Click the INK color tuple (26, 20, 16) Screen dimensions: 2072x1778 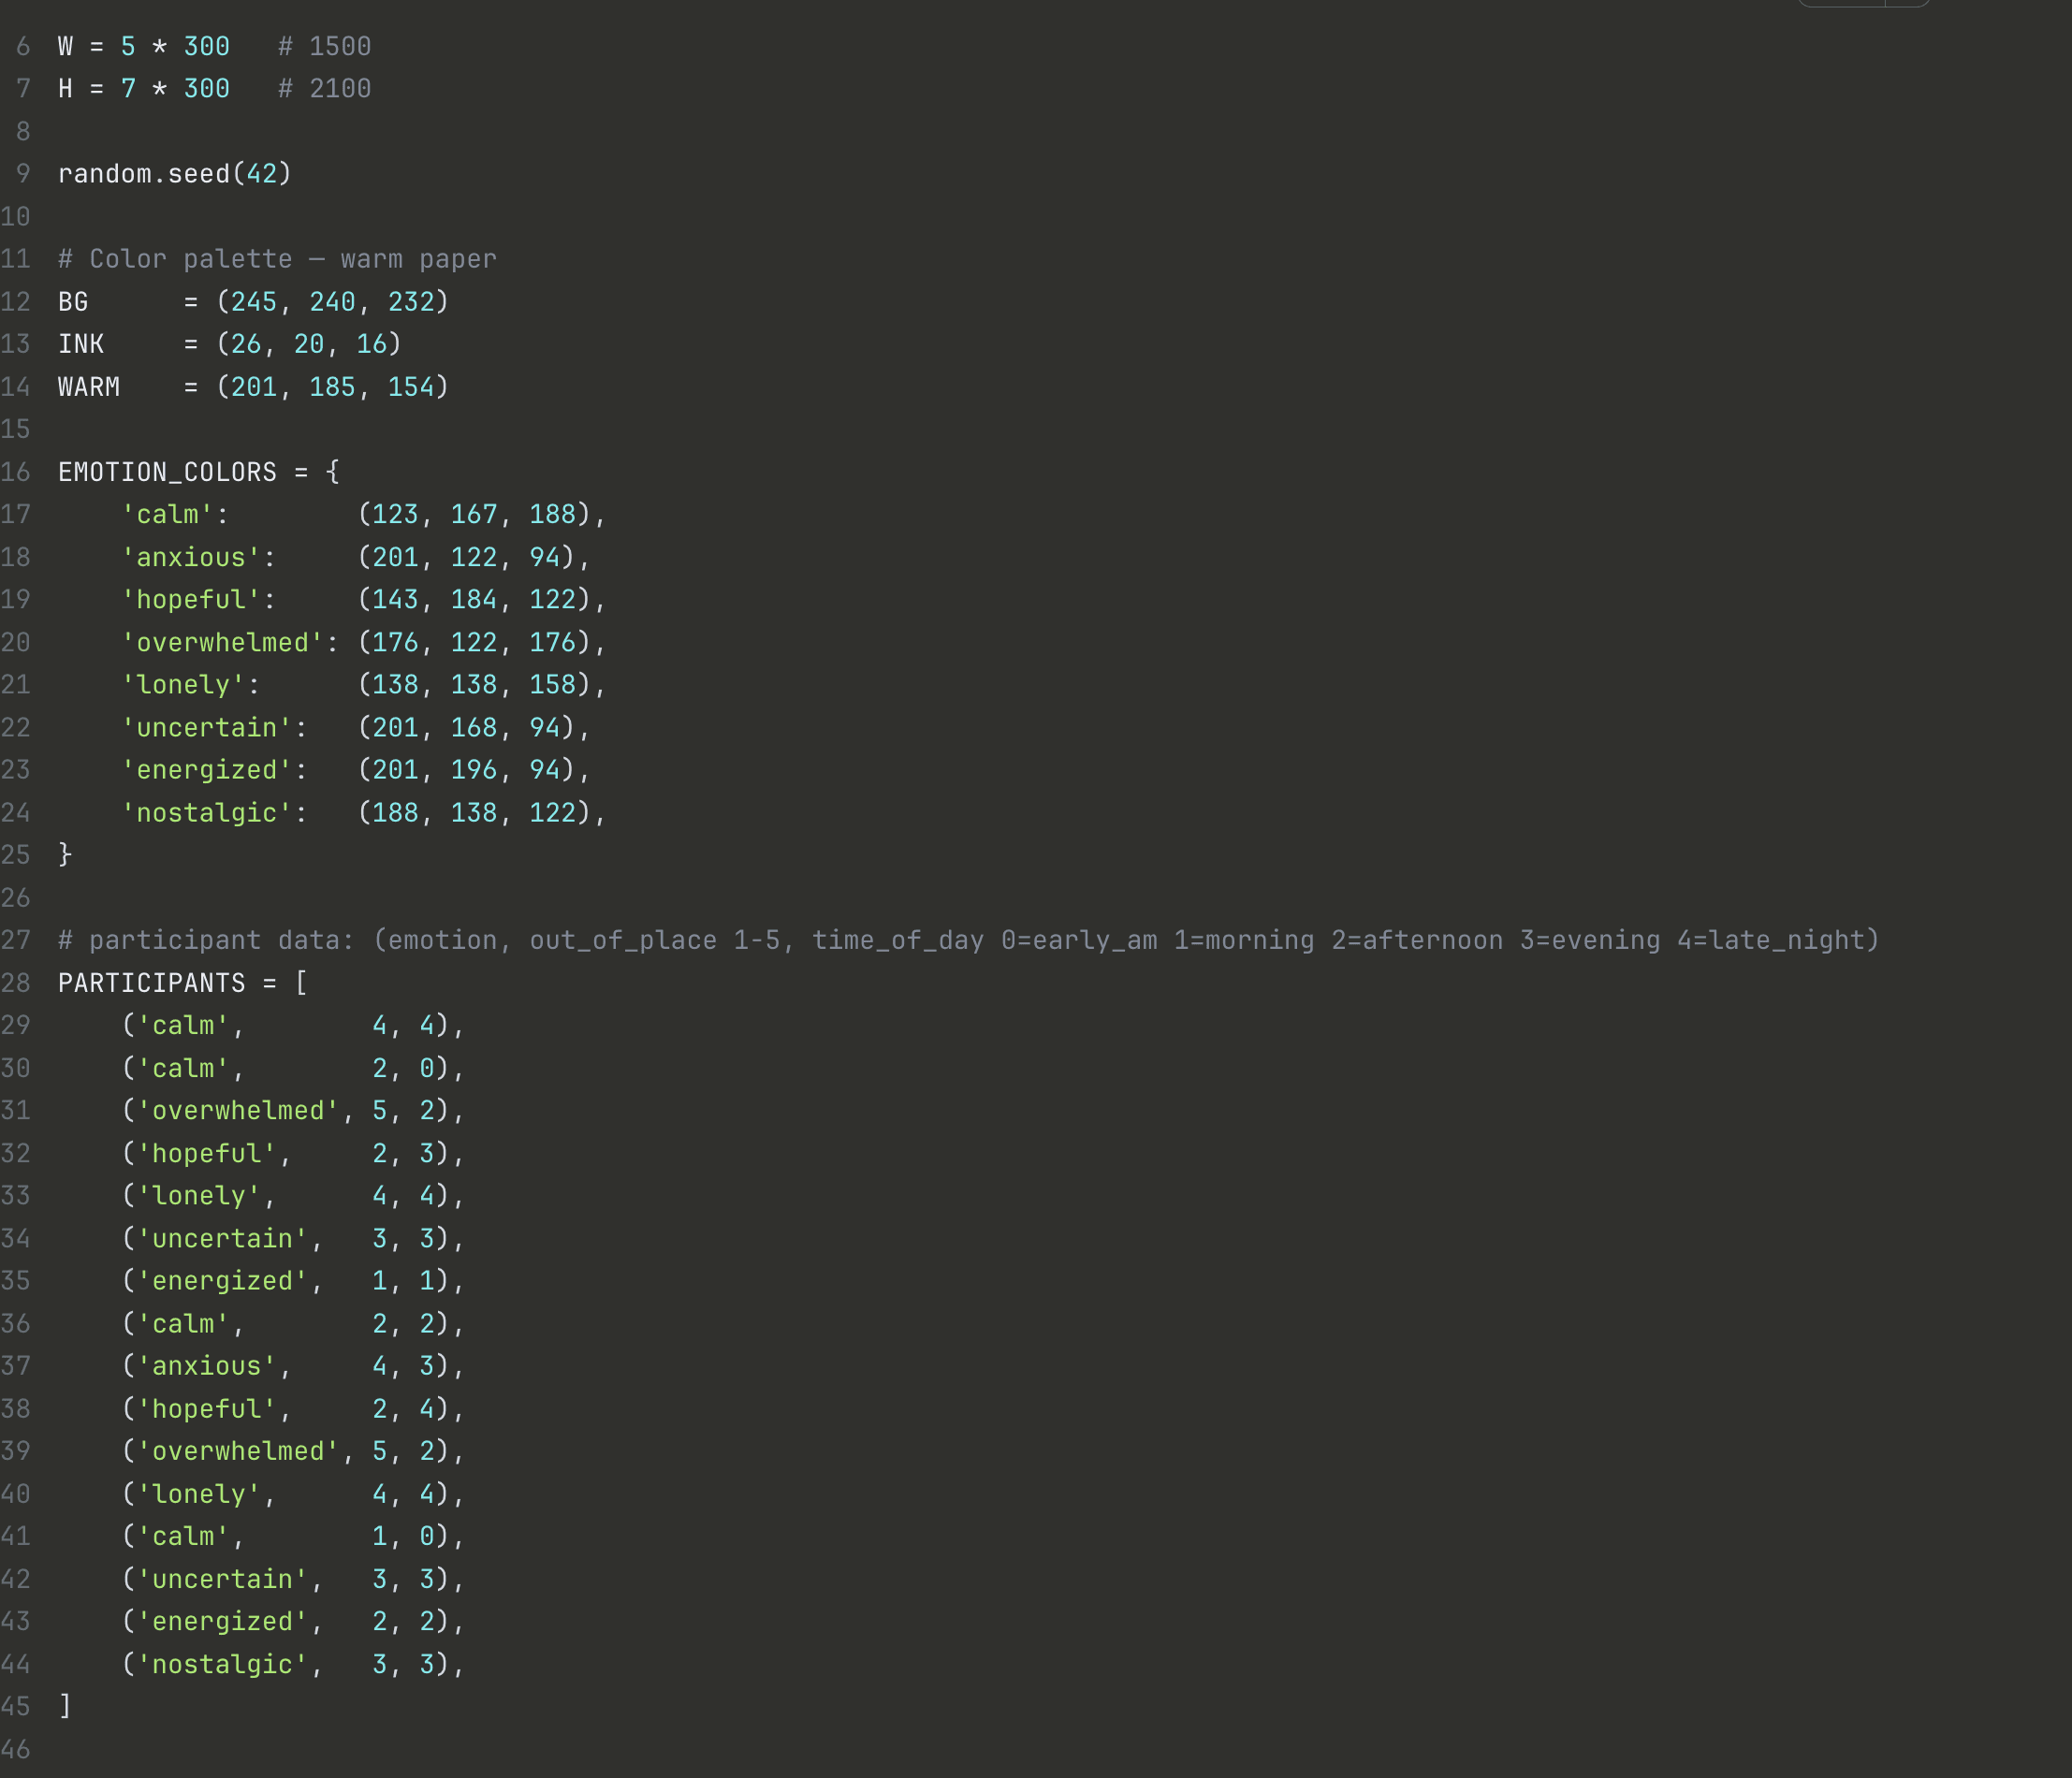309,344
